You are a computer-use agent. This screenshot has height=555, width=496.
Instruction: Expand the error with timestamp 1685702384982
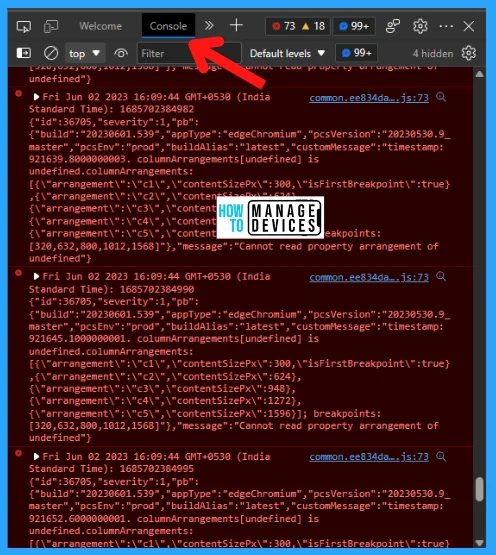(36, 97)
